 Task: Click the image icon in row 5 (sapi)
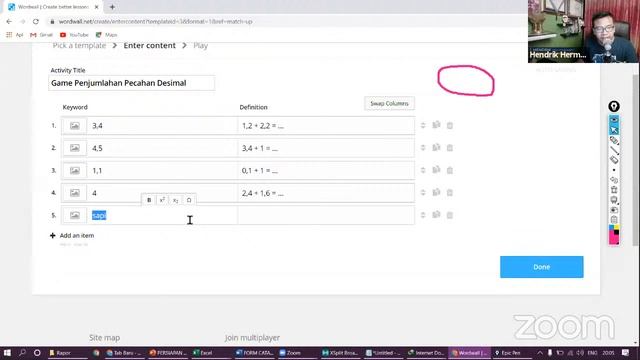(x=75, y=215)
